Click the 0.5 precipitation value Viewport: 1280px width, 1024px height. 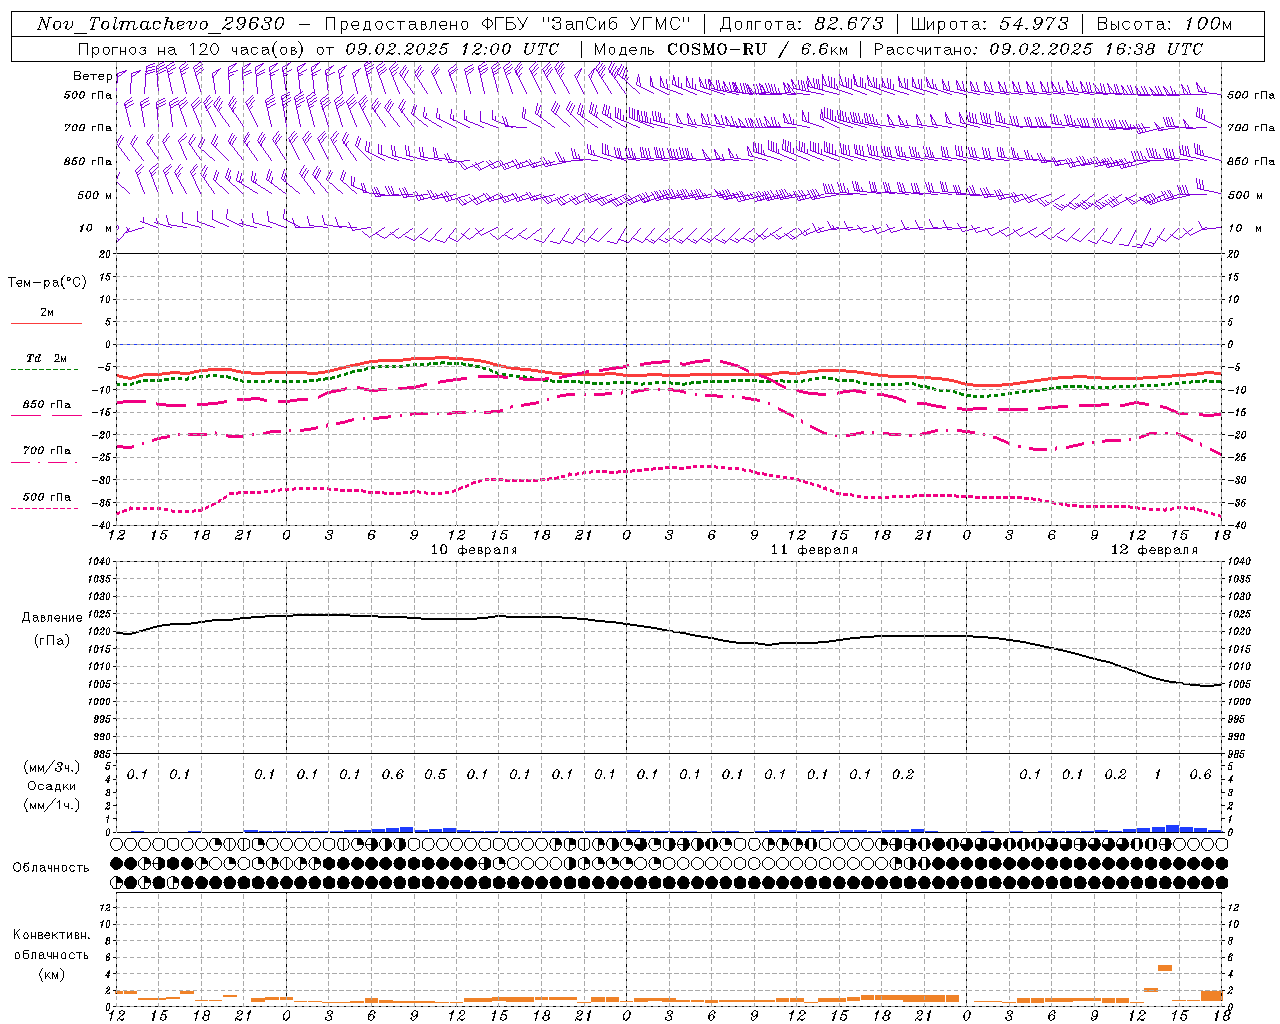pos(435,775)
